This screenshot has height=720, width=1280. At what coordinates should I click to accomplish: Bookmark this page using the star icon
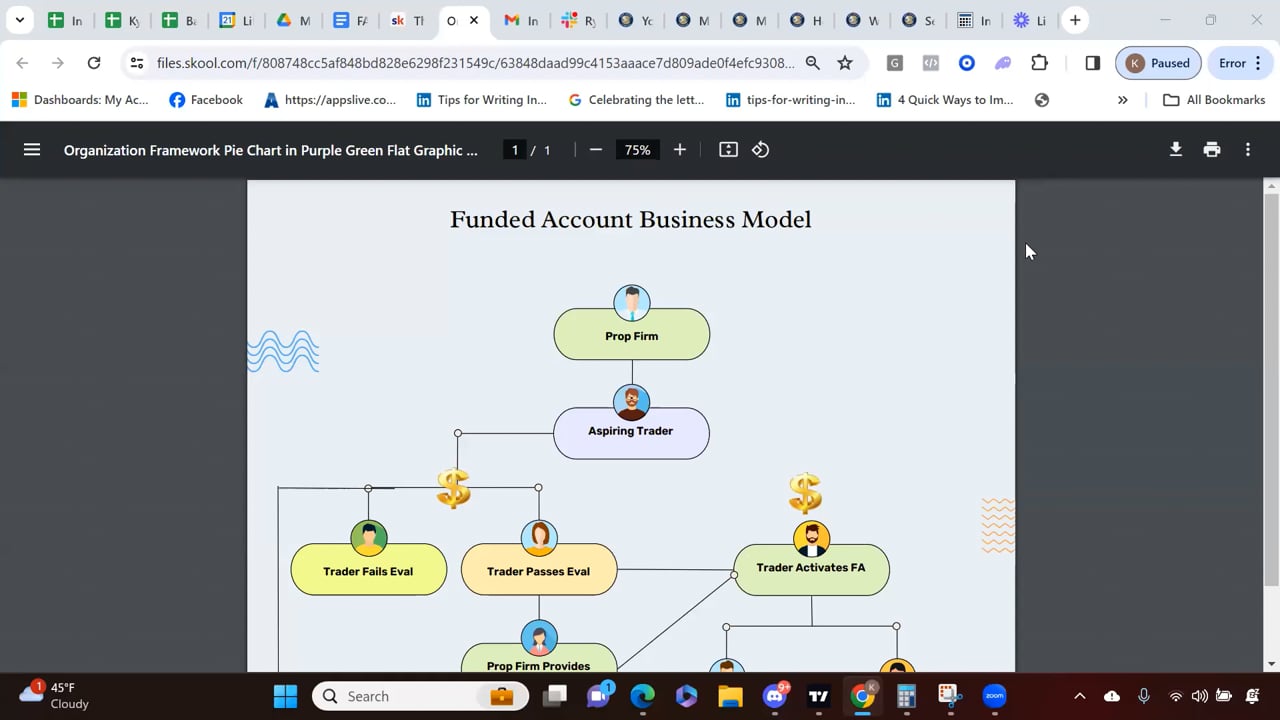(x=845, y=62)
